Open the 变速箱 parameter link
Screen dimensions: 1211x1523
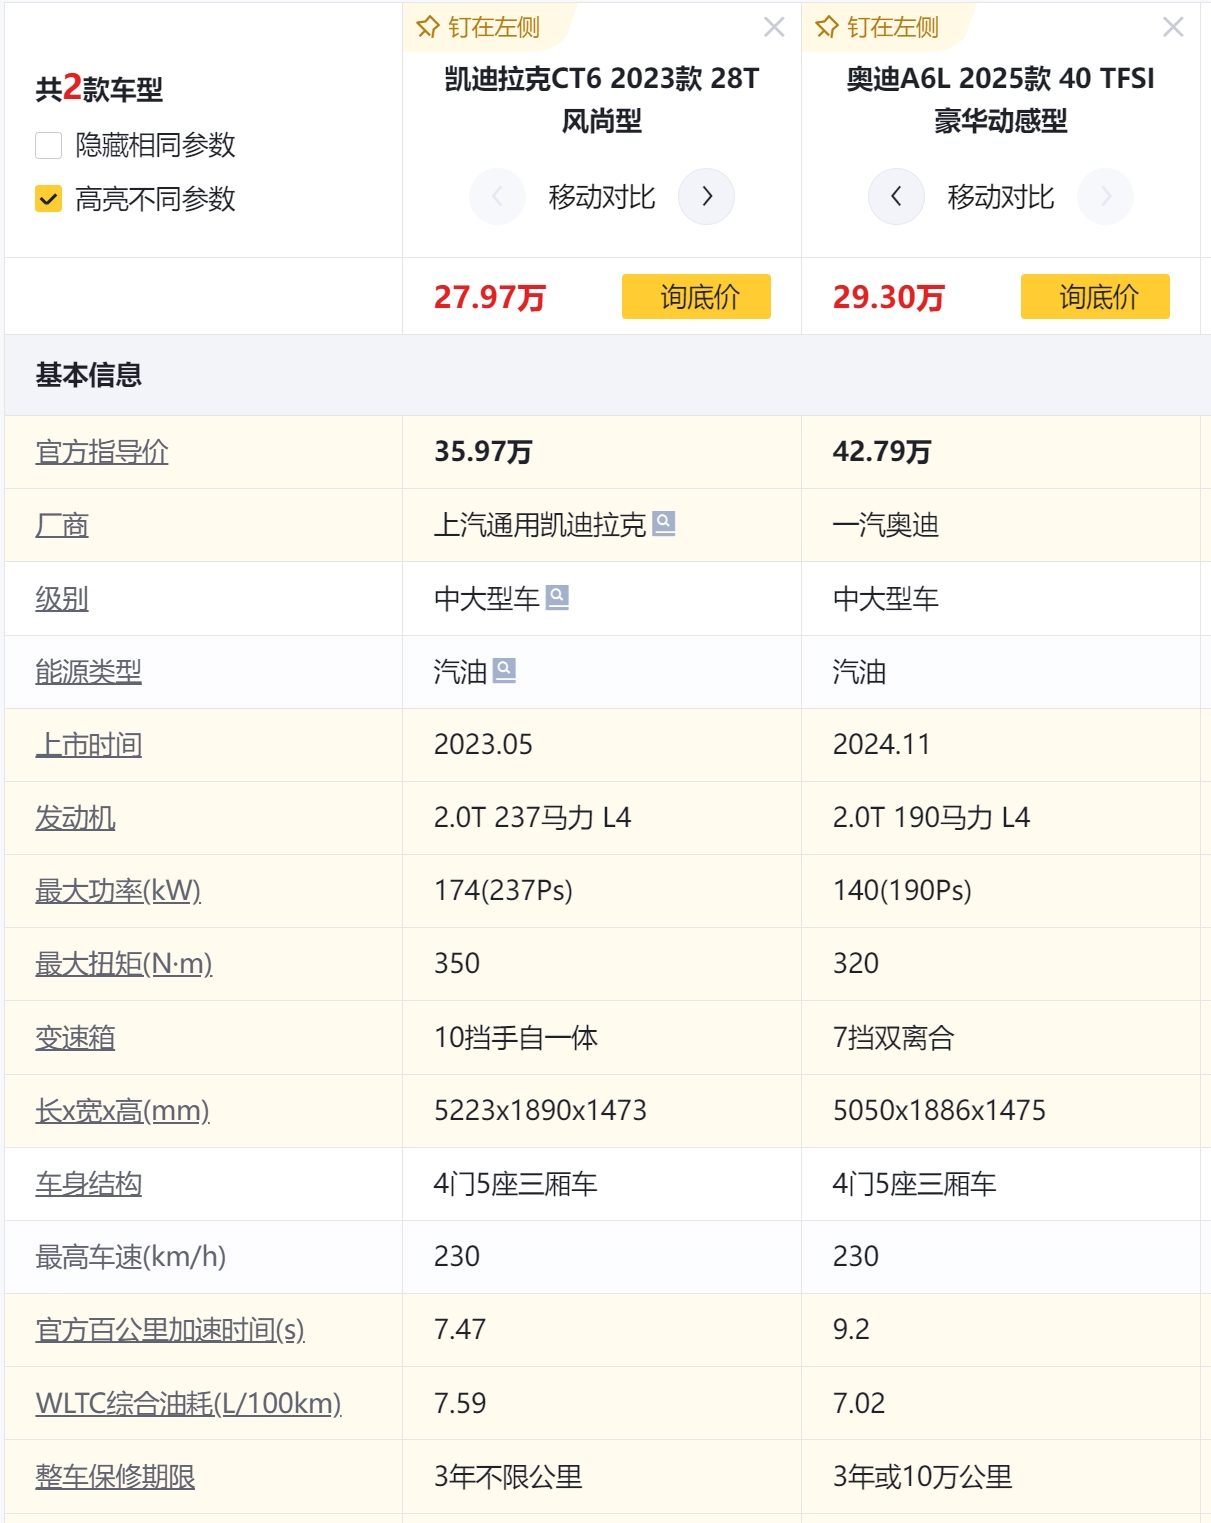[x=75, y=1037]
